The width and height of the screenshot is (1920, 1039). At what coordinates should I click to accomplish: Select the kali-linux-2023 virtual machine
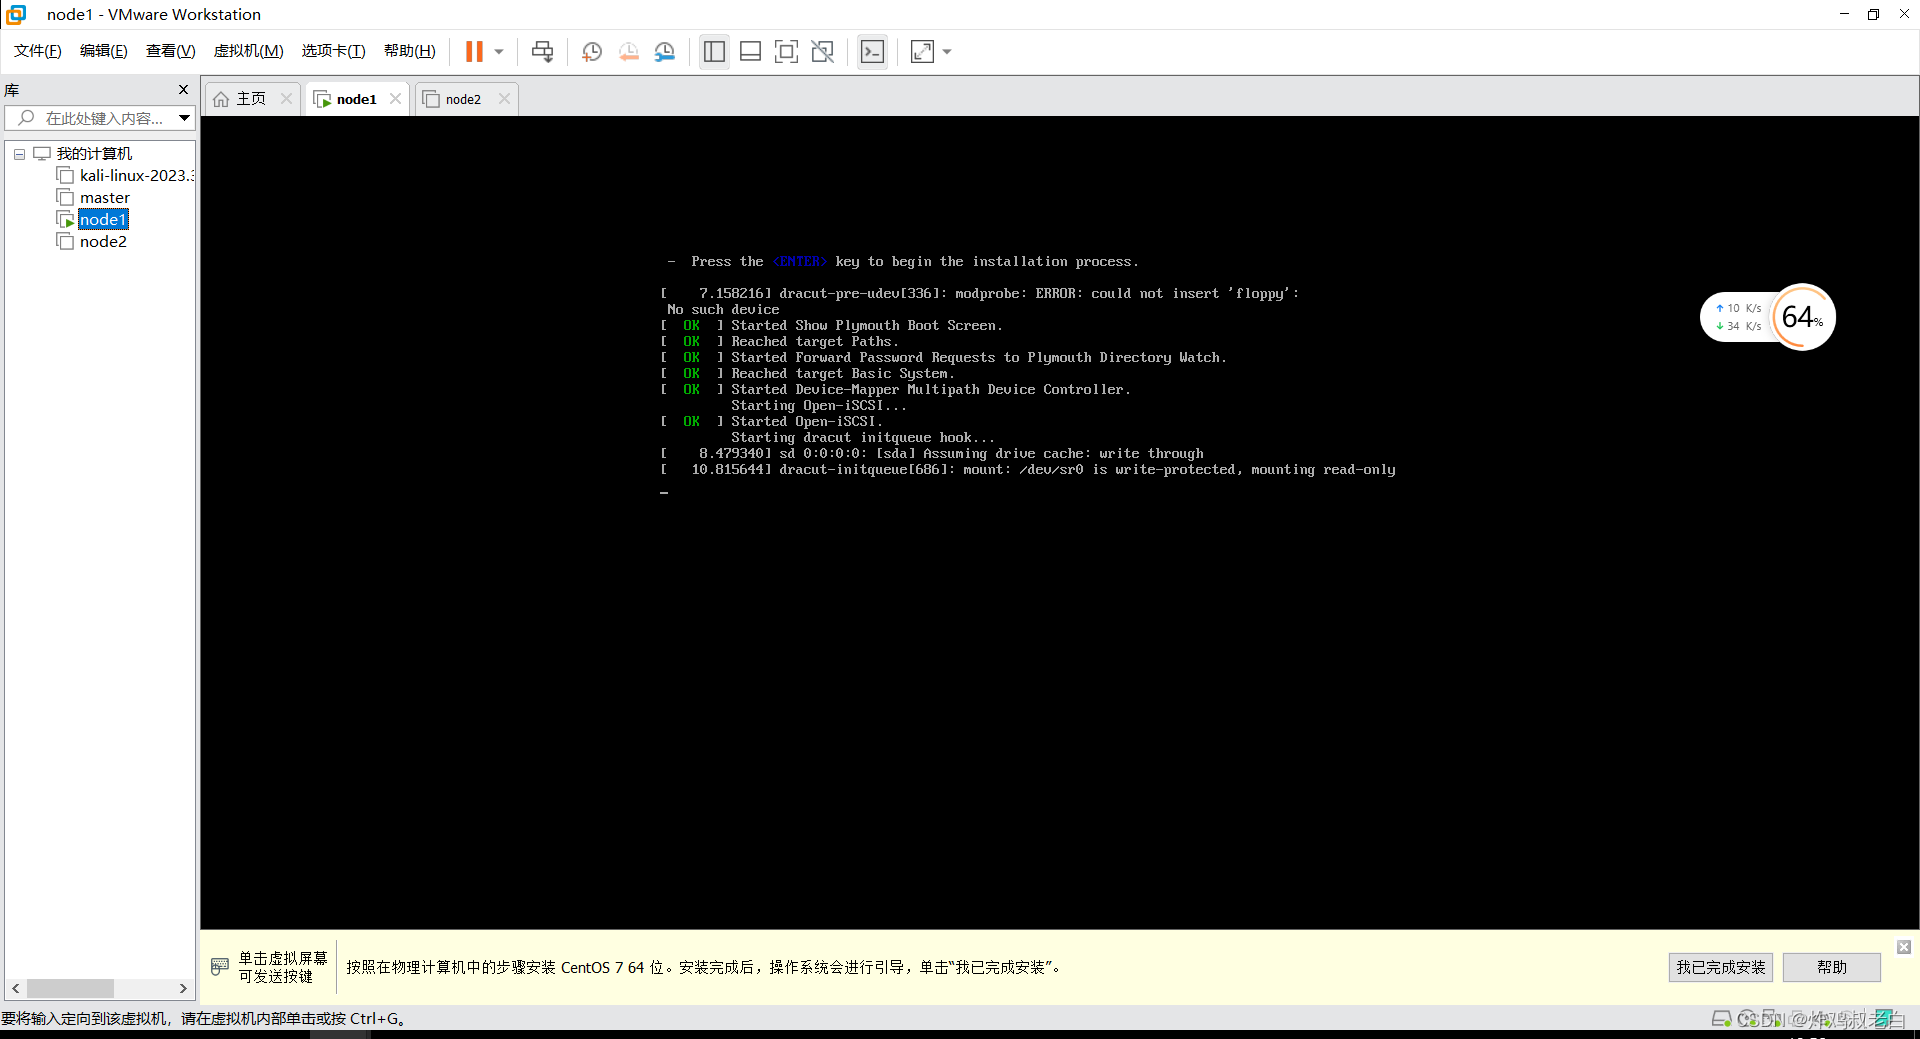point(136,176)
